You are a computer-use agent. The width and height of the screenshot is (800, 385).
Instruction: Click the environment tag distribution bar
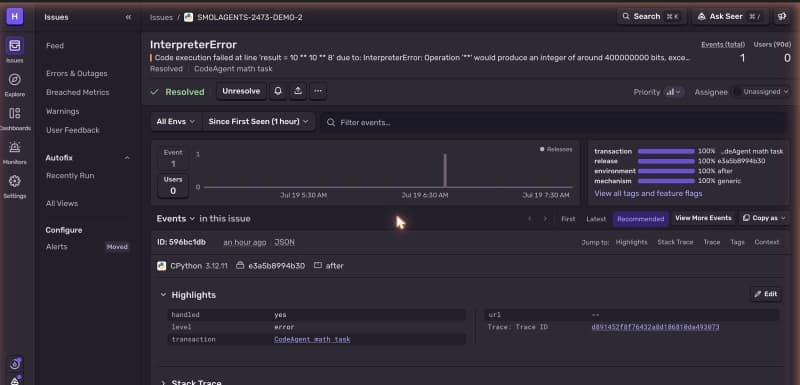pos(666,171)
